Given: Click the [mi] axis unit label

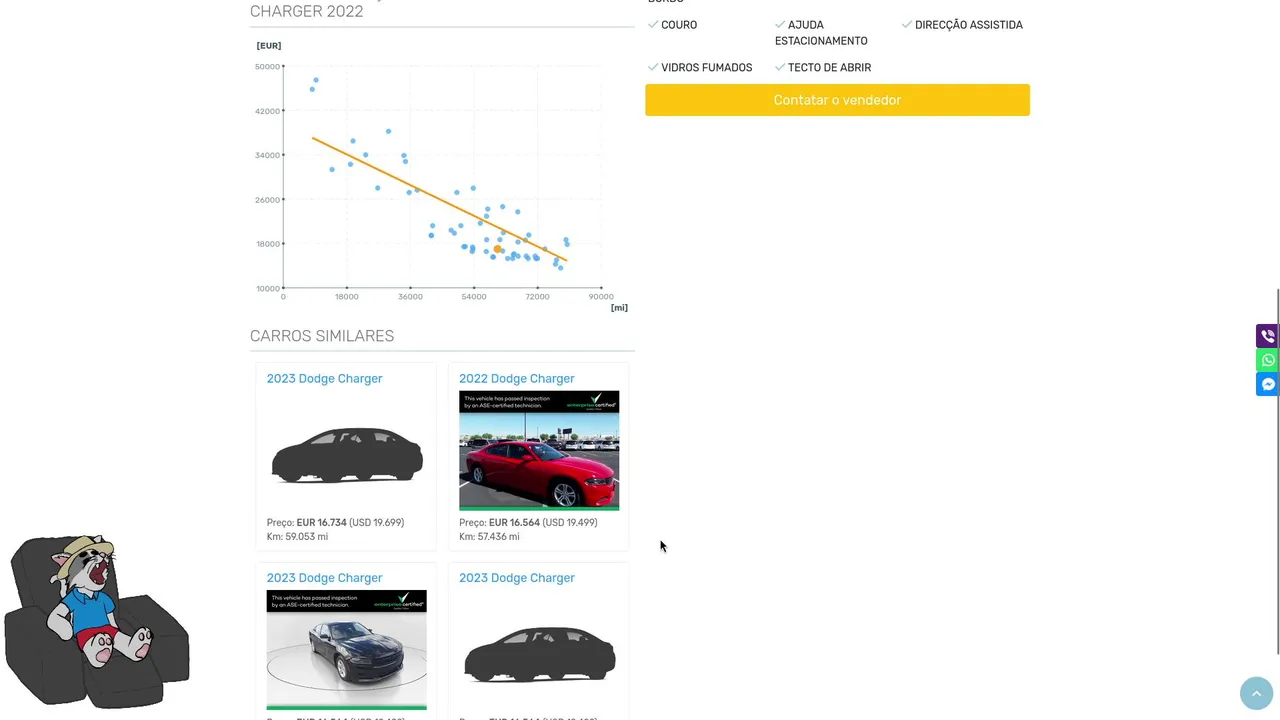Looking at the screenshot, I should (619, 308).
